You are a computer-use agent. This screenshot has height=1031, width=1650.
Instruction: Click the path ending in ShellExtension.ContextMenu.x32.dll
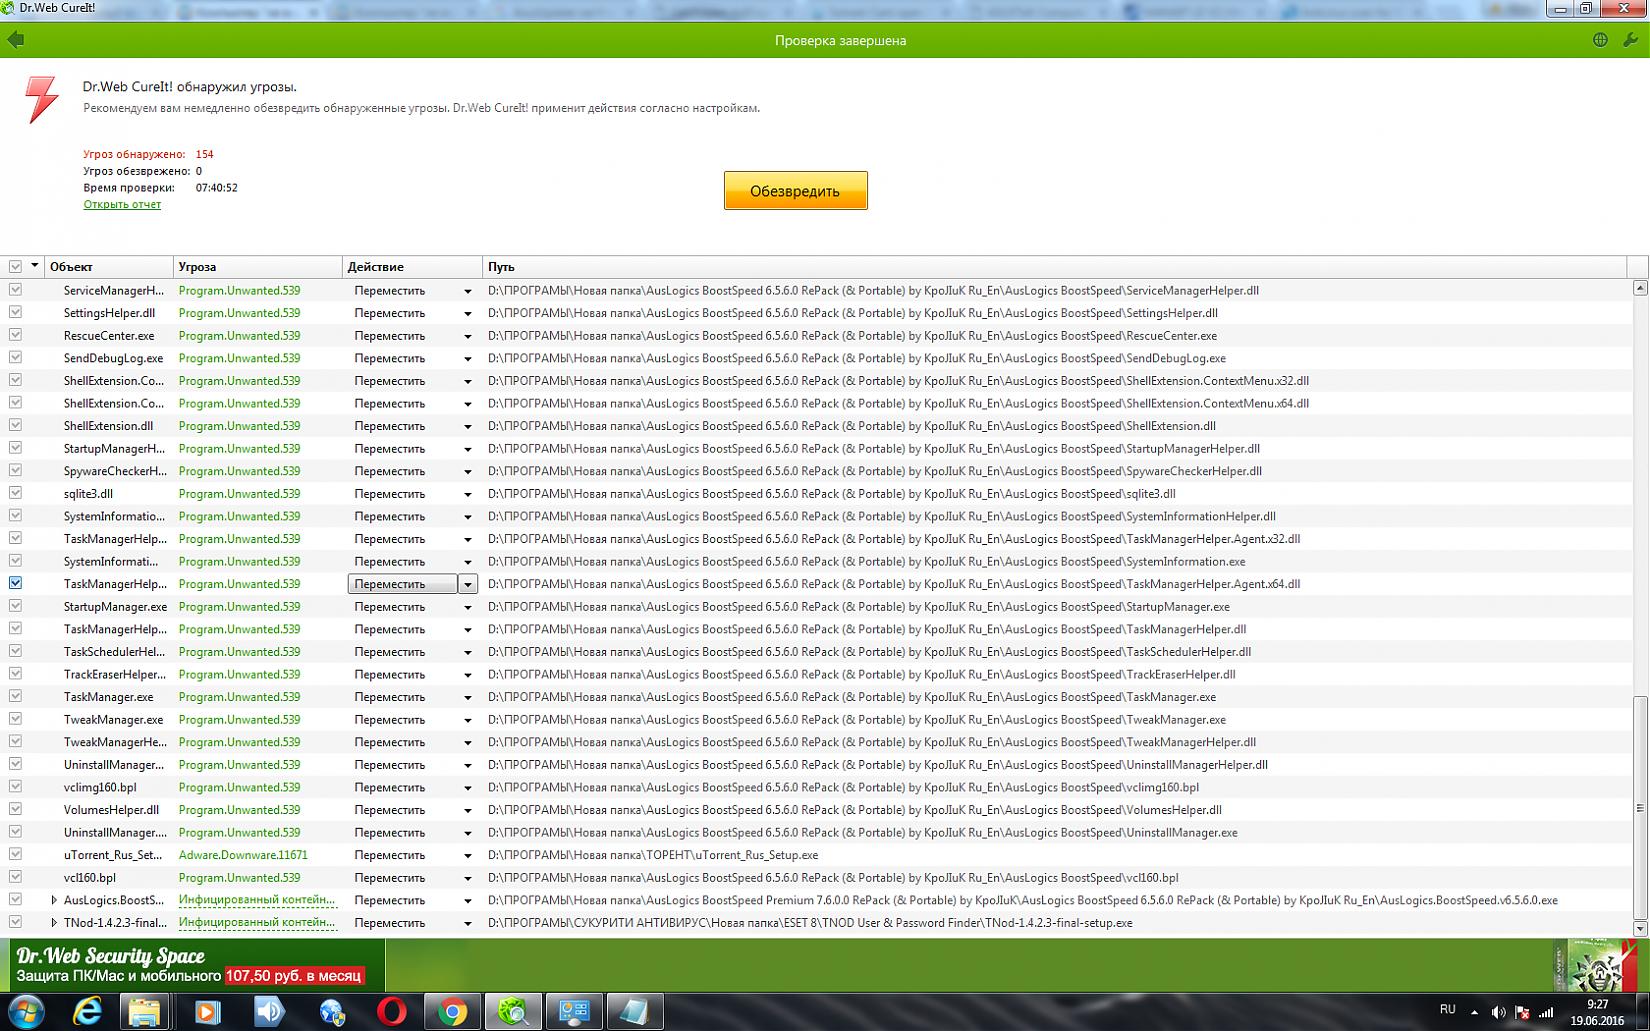pos(898,381)
